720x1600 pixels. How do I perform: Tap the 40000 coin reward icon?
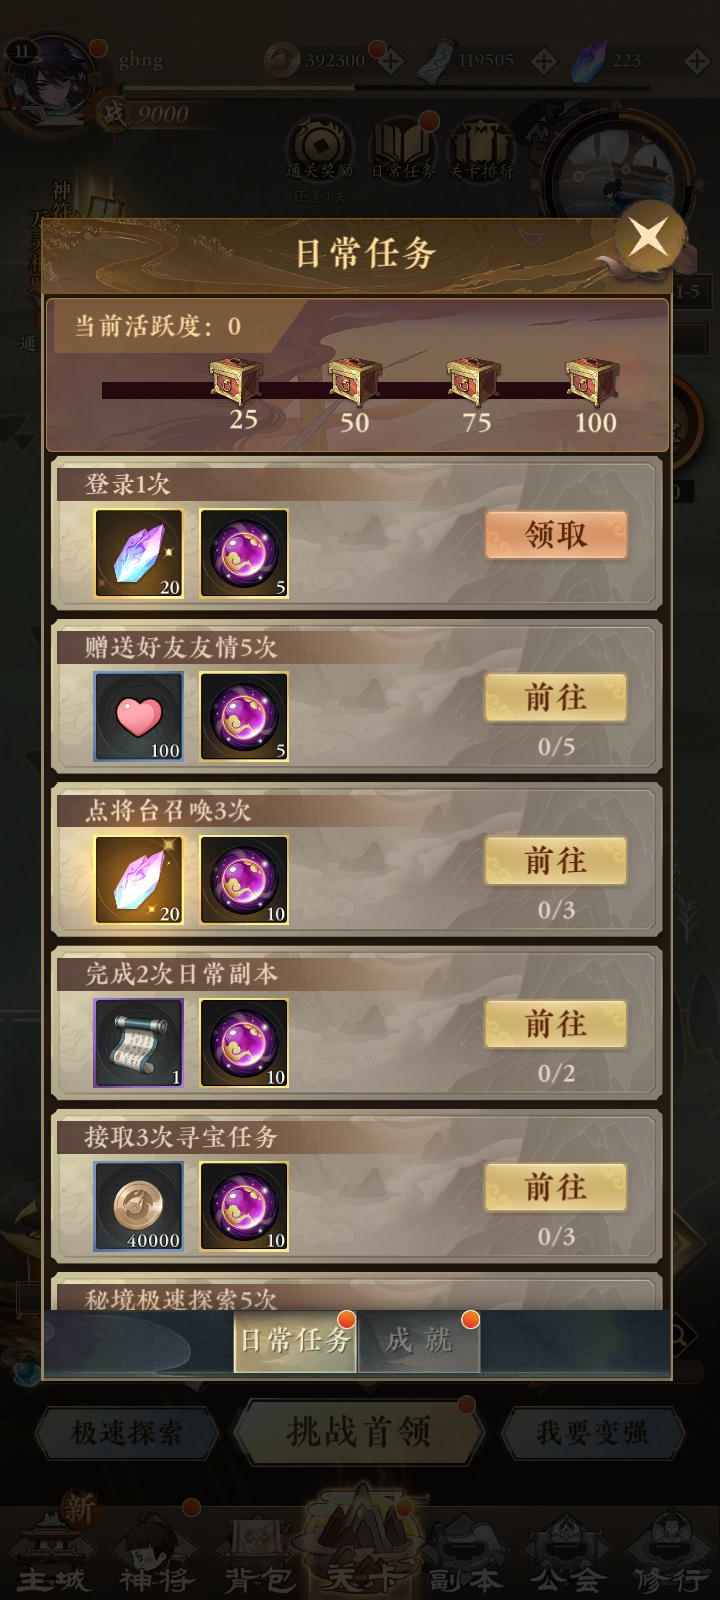[139, 1206]
